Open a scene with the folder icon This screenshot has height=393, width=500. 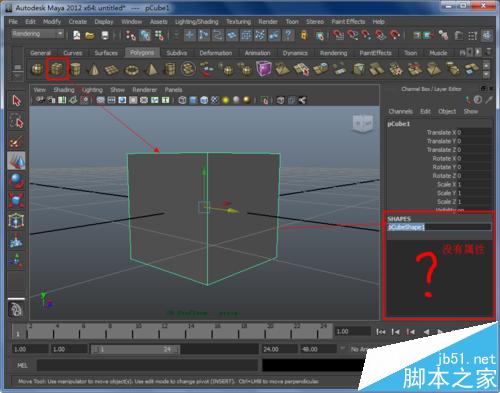(x=90, y=35)
